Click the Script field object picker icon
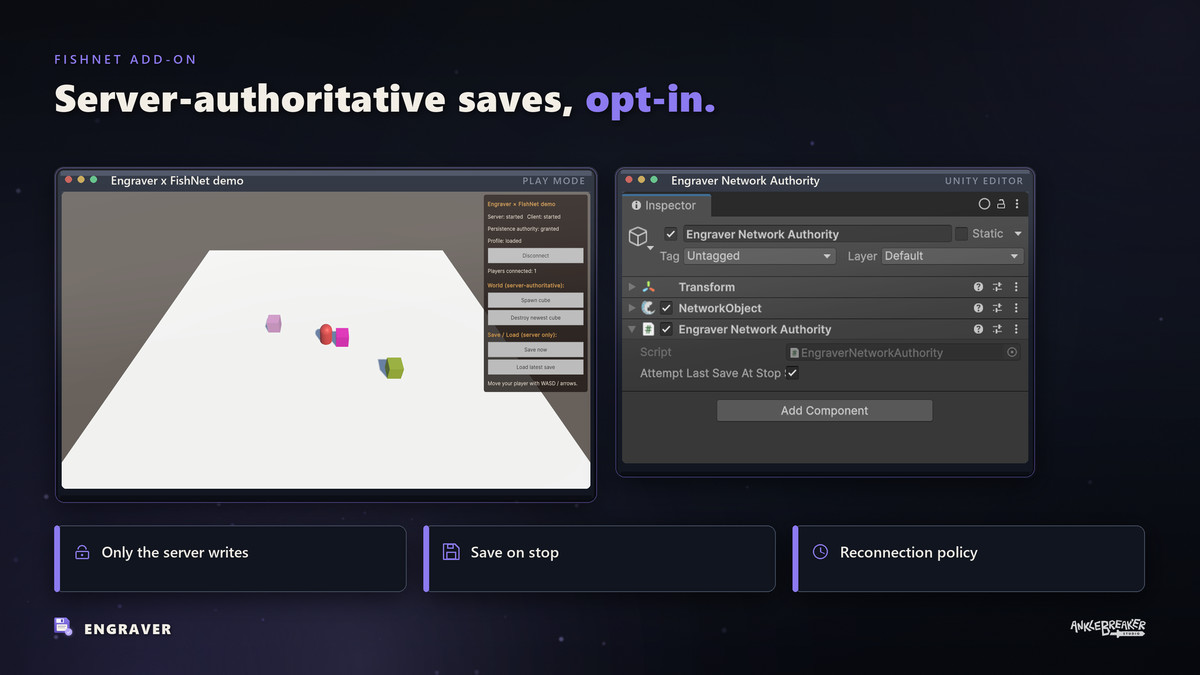 1012,352
